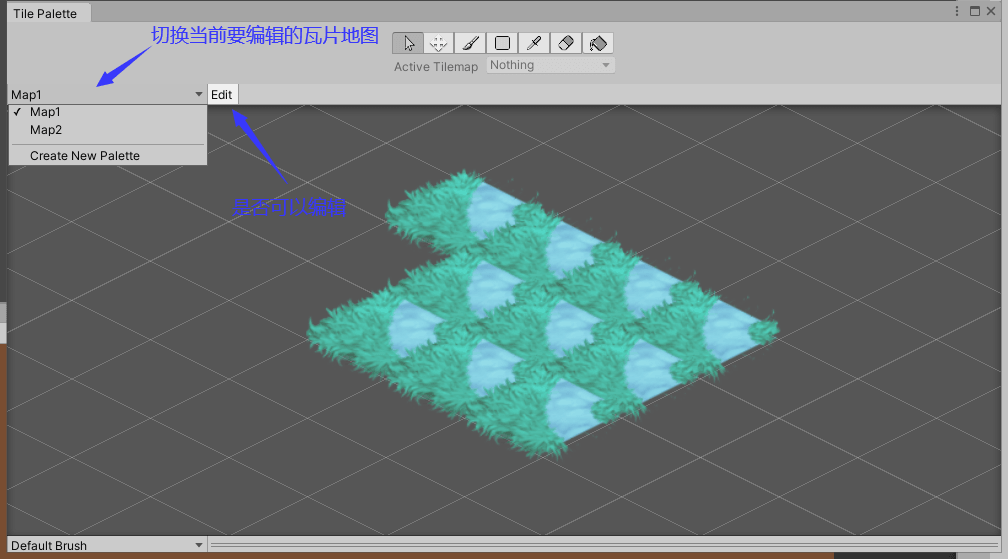
Task: Switch to the Tile Palette tab
Action: pyautogui.click(x=45, y=13)
